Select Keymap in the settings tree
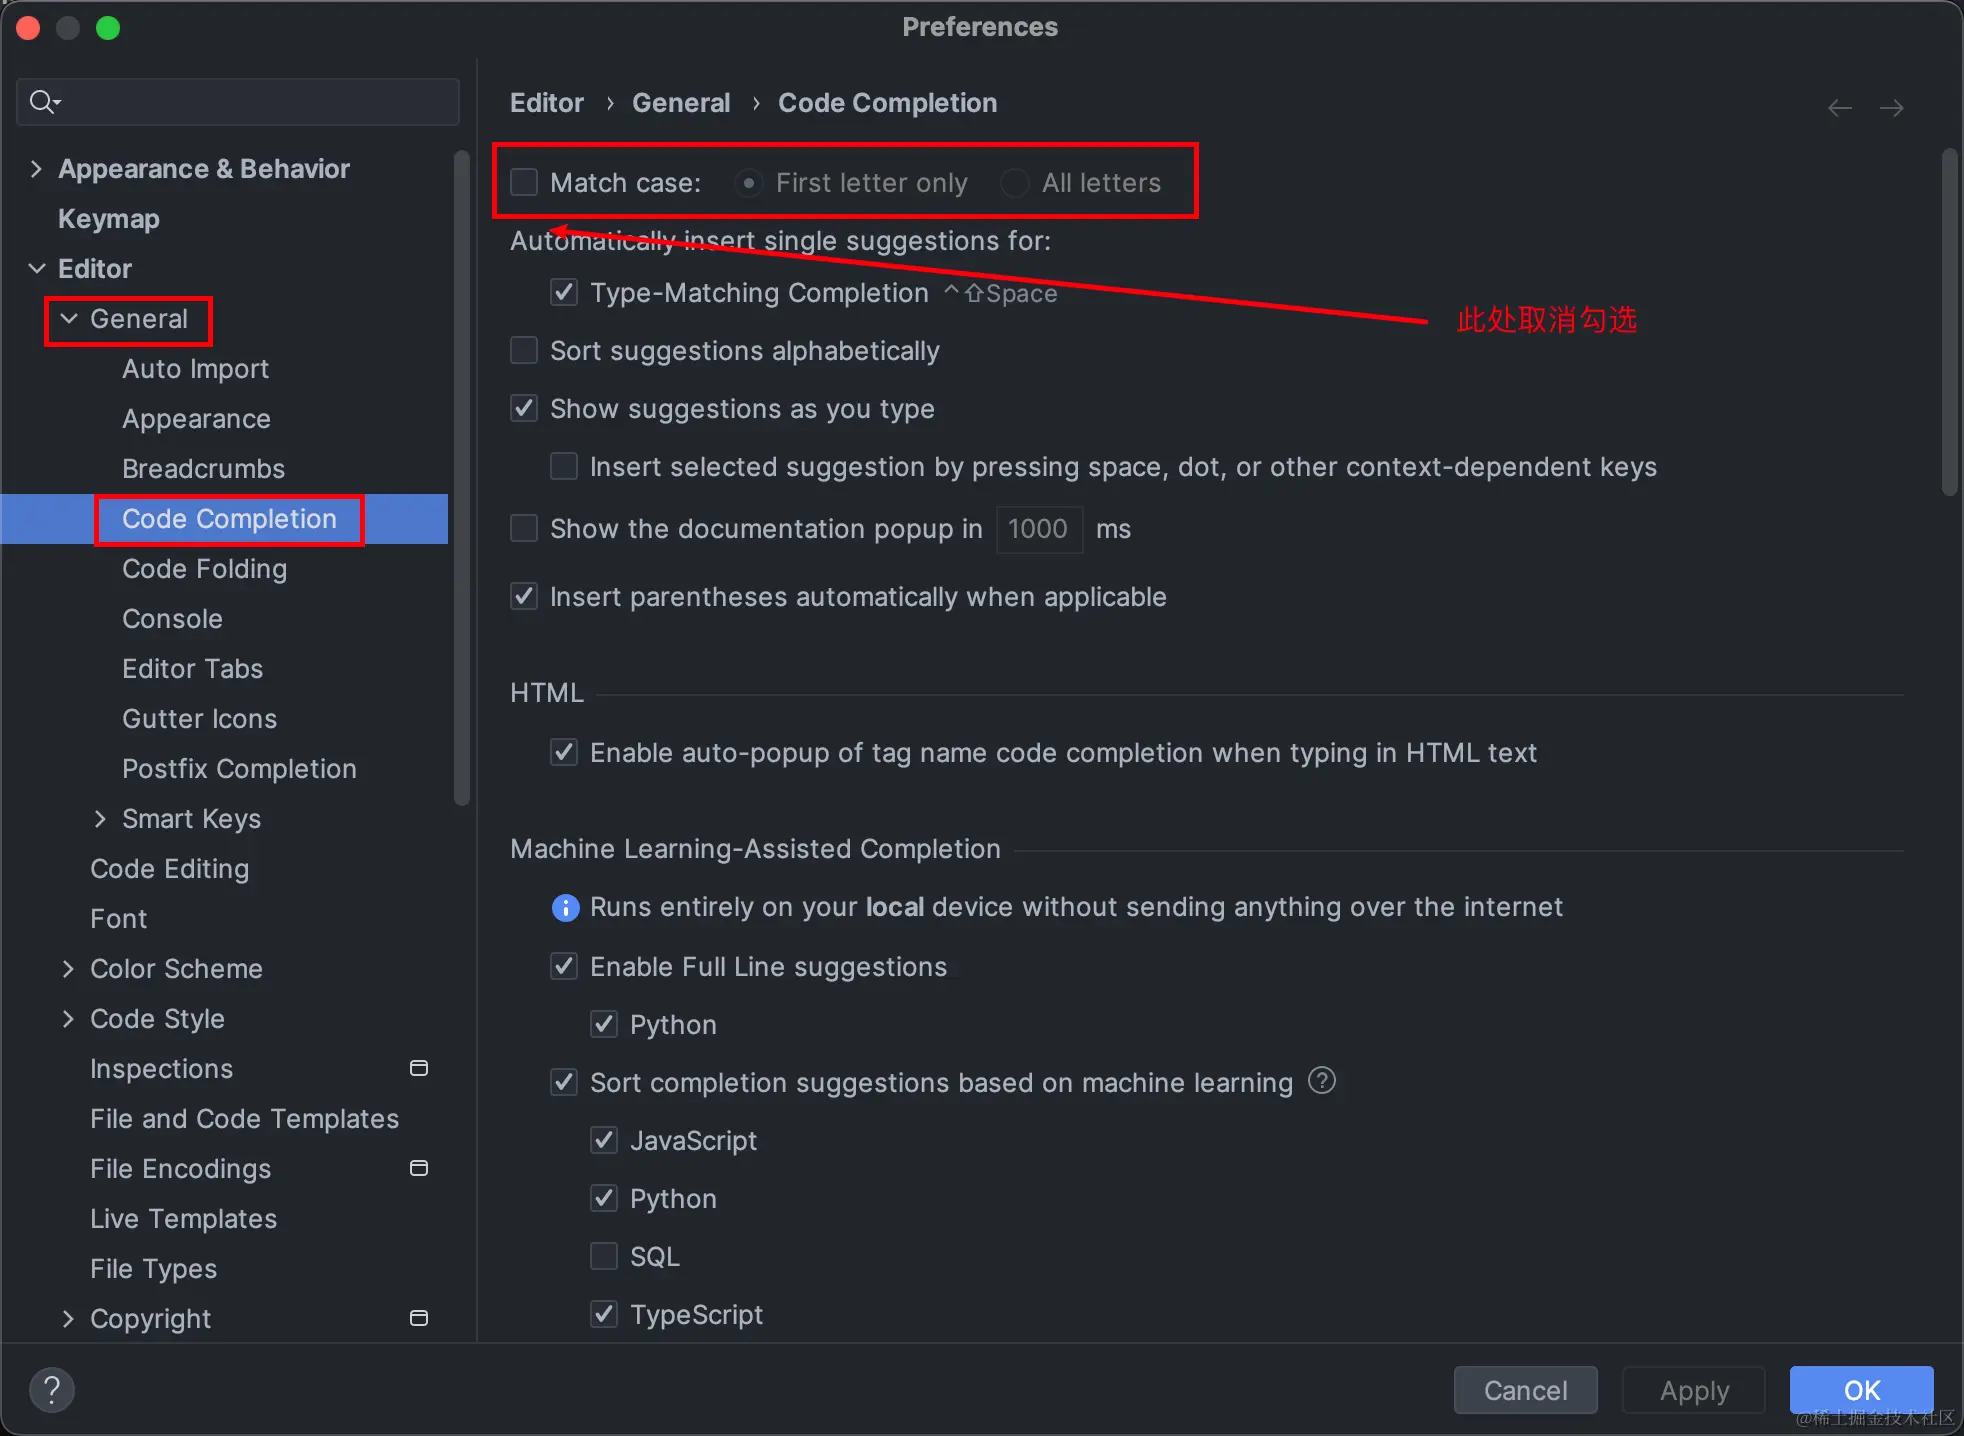 pos(108,218)
